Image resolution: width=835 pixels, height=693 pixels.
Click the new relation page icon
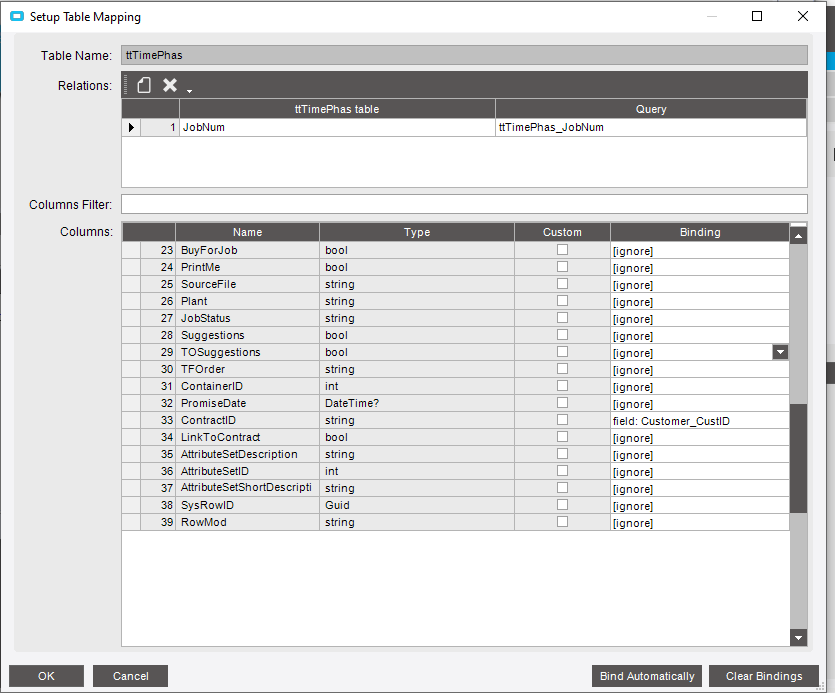[x=144, y=85]
